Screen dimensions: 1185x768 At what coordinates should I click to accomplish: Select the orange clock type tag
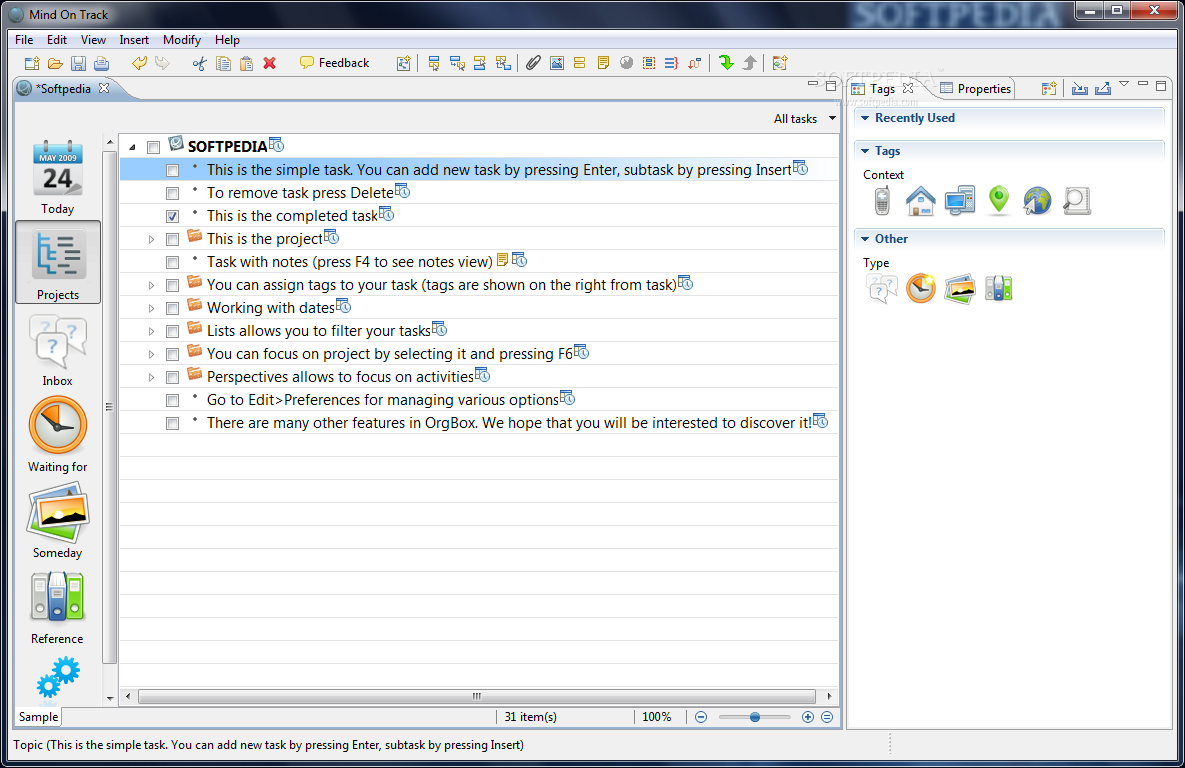coord(920,289)
